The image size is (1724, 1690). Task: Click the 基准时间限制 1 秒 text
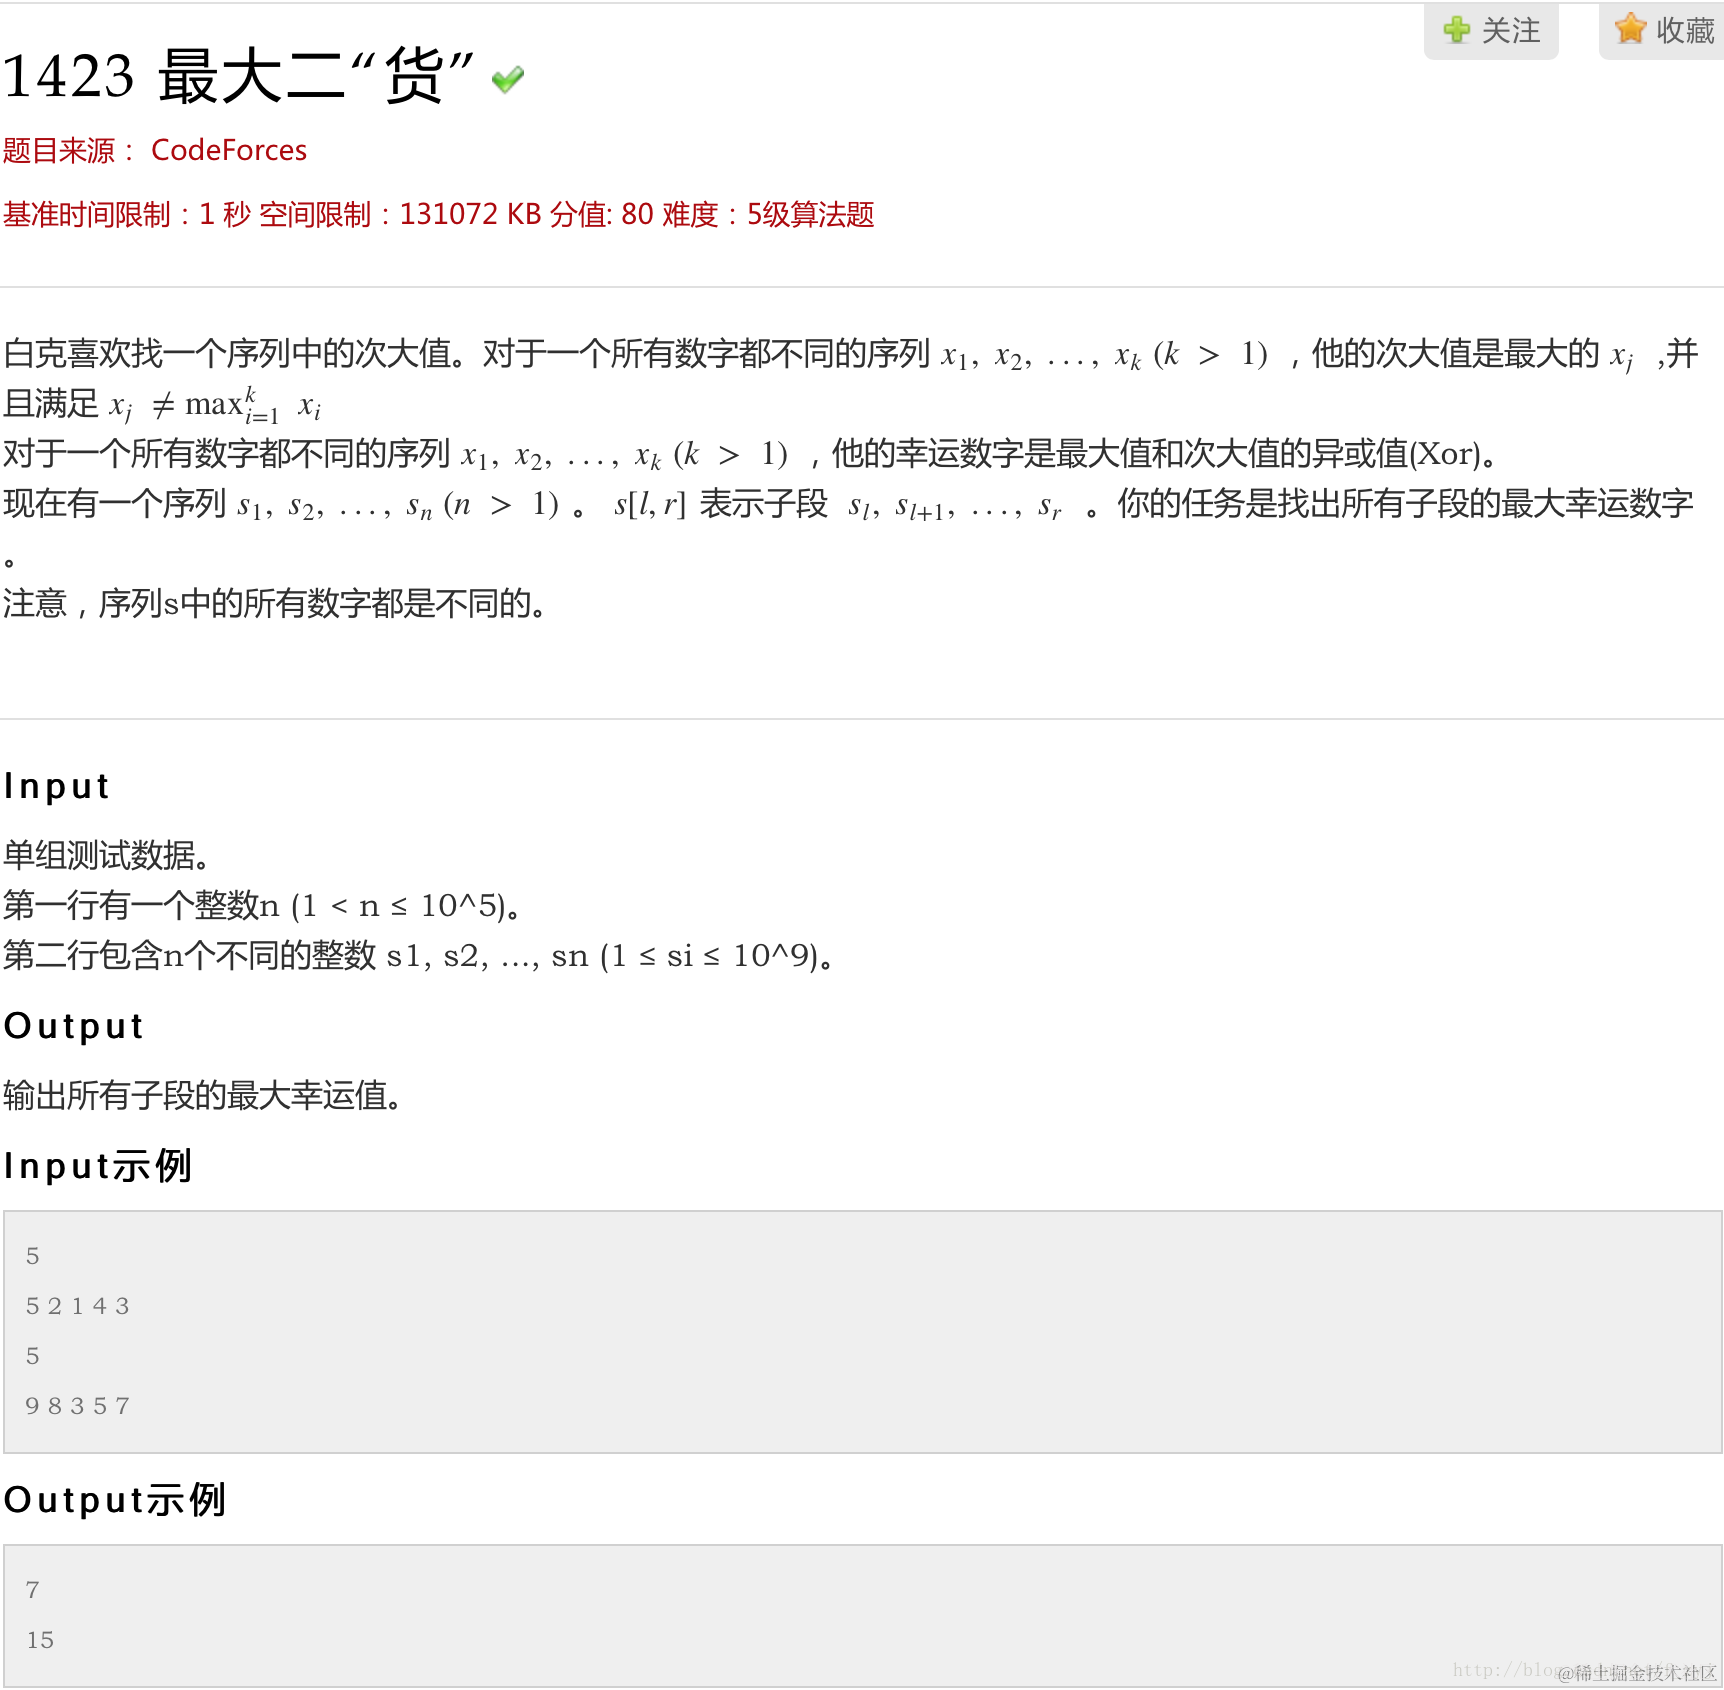pos(127,214)
